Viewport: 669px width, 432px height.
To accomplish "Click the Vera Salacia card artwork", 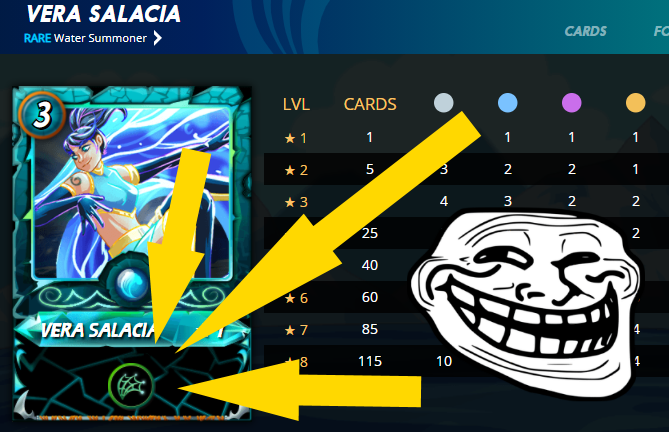I will point(132,192).
